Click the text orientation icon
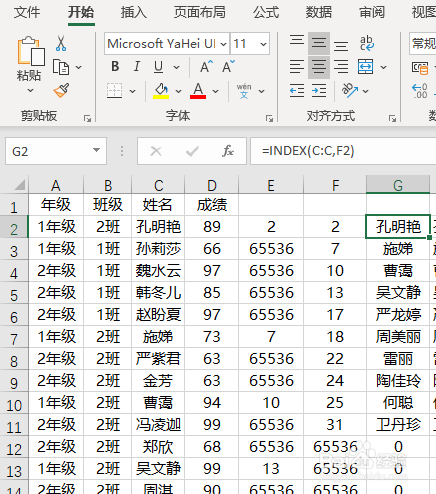436x494 pixels. tap(350, 91)
